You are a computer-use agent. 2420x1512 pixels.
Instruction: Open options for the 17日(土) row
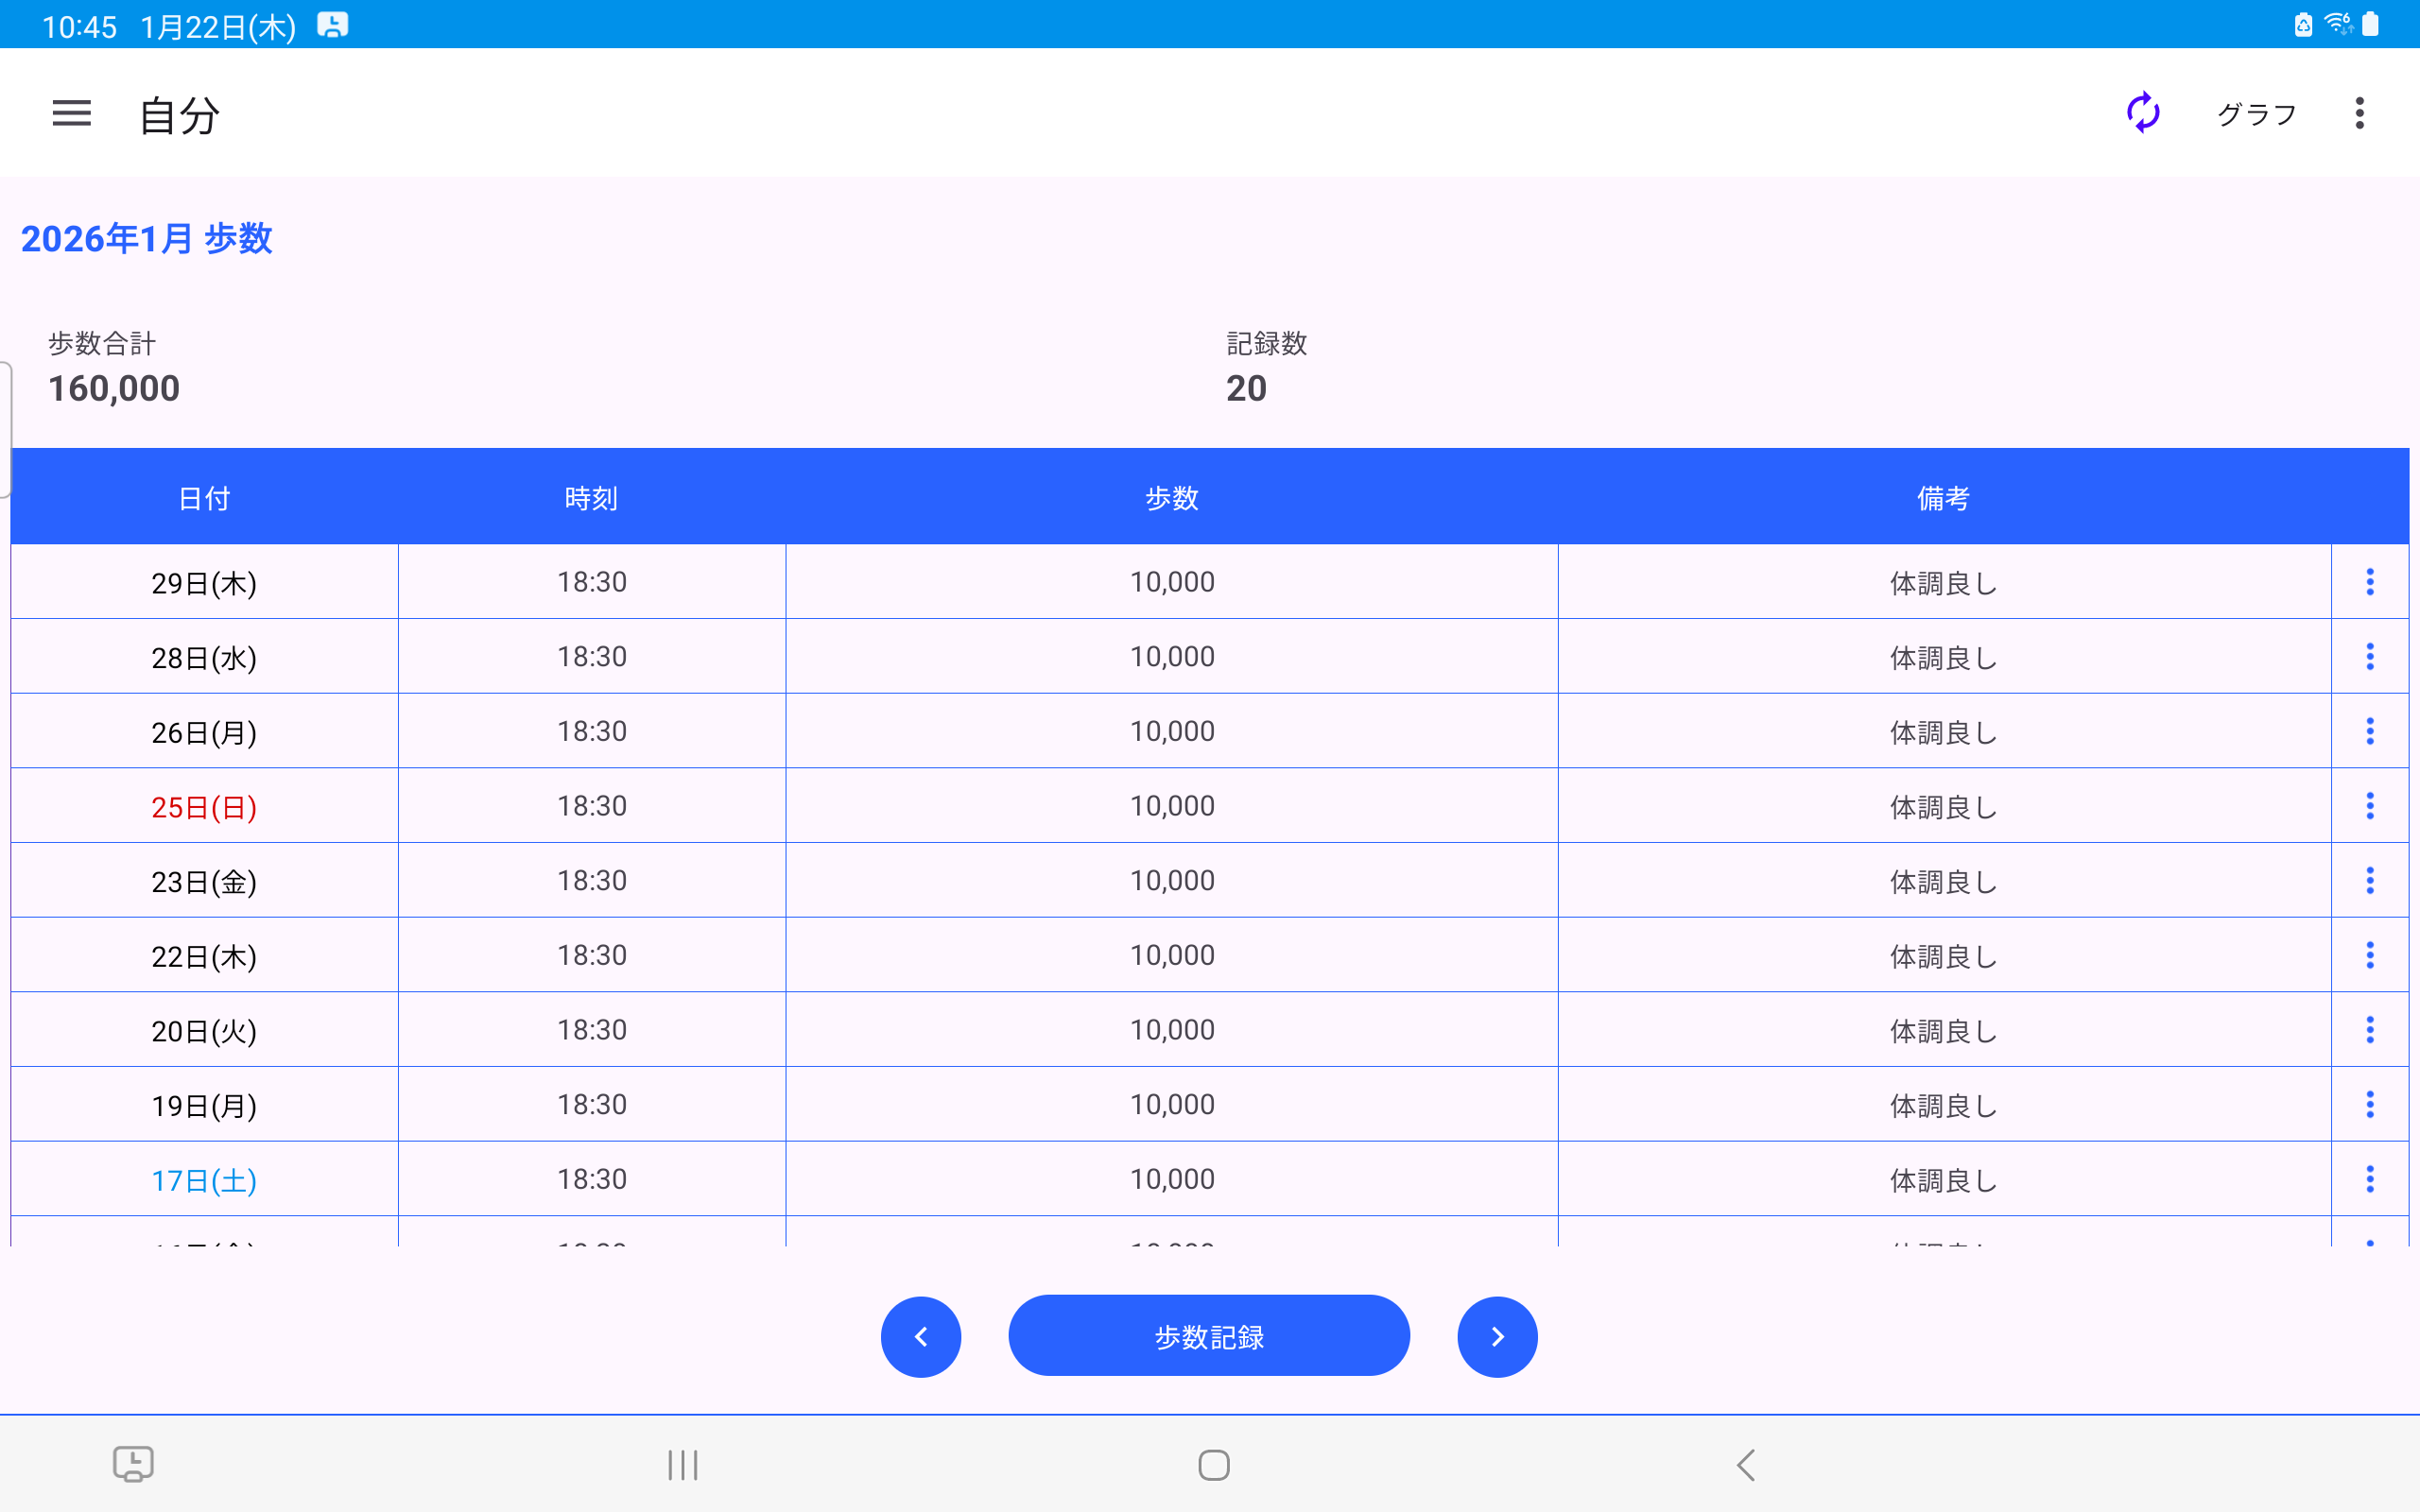pos(2369,1179)
